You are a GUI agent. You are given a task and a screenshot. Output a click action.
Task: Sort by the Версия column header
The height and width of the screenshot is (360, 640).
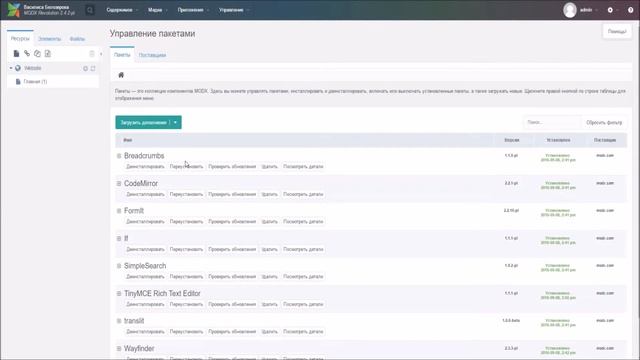512,140
